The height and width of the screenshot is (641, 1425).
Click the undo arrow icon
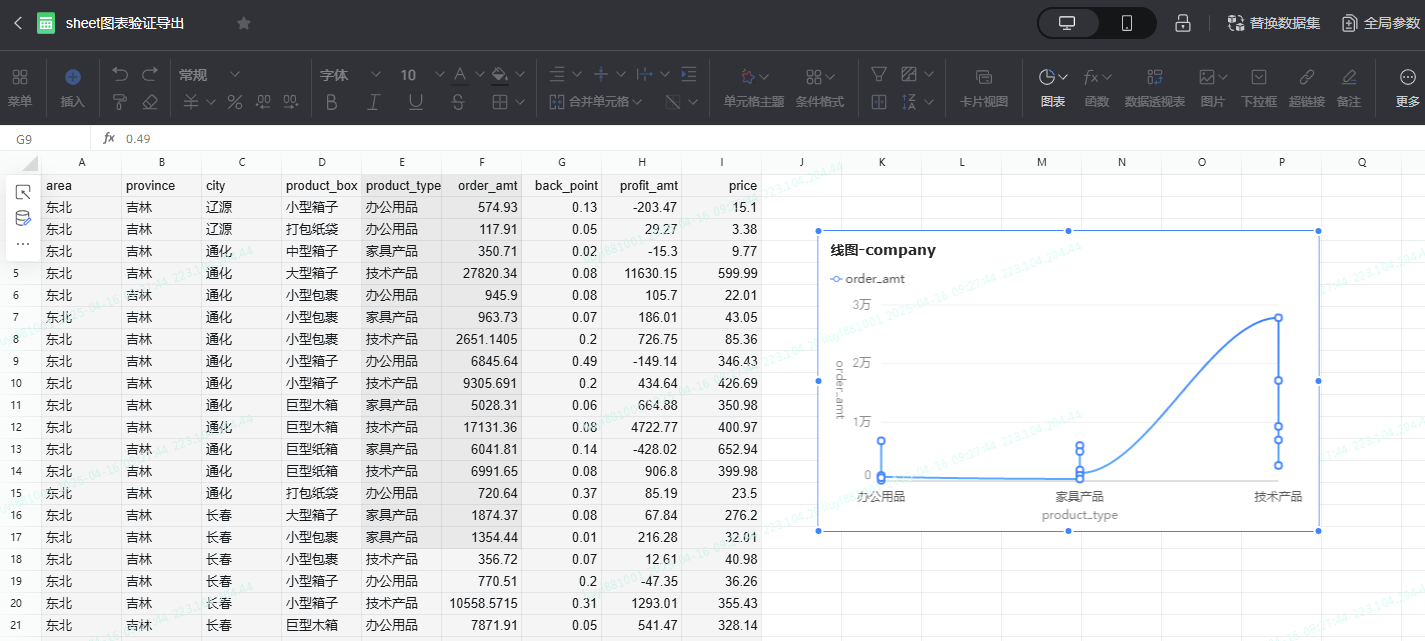click(120, 75)
